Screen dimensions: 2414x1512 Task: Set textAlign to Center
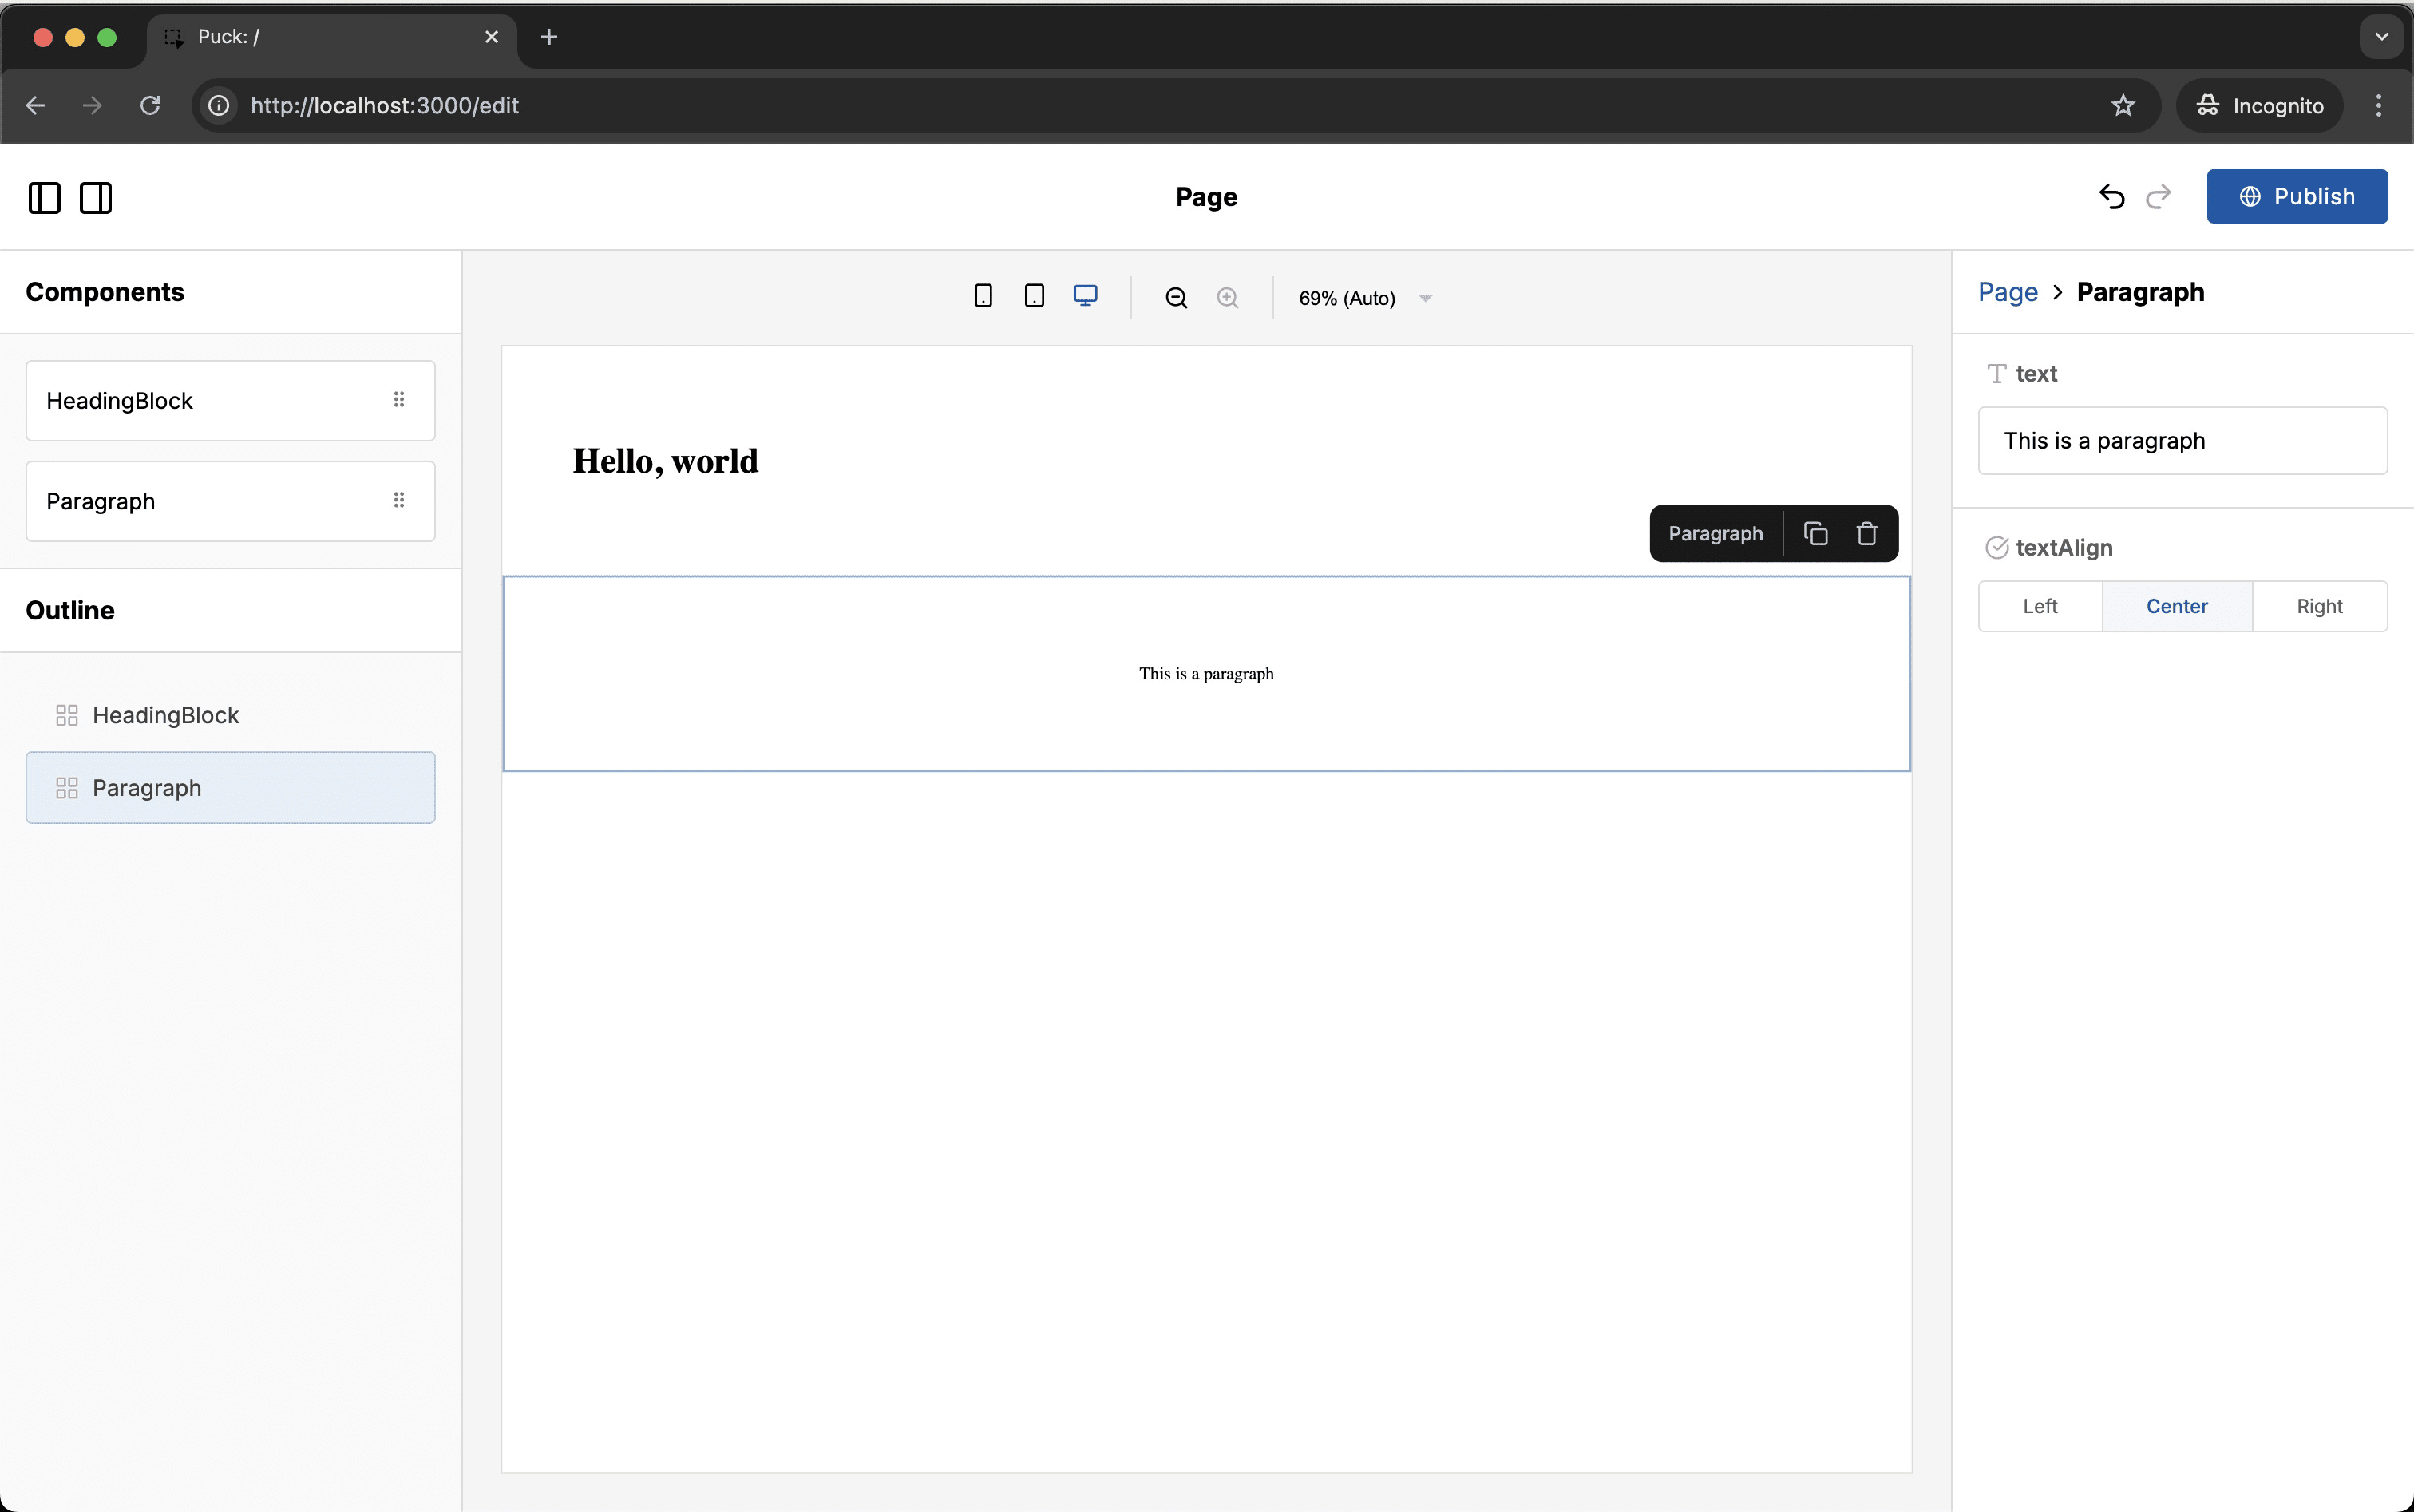(x=2176, y=606)
